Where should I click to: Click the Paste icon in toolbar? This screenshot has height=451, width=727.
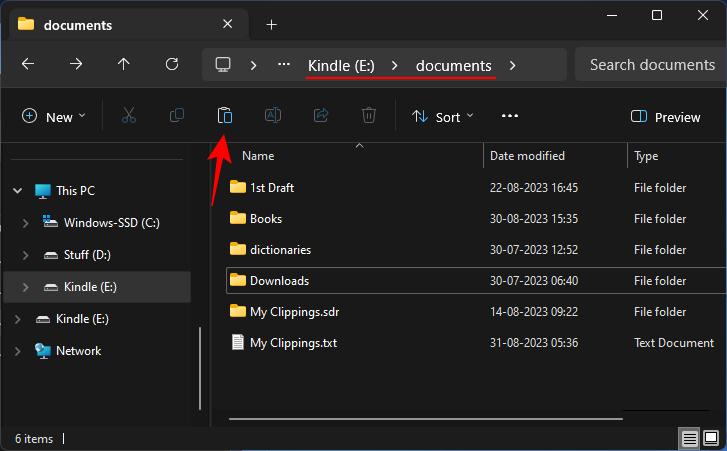click(225, 116)
